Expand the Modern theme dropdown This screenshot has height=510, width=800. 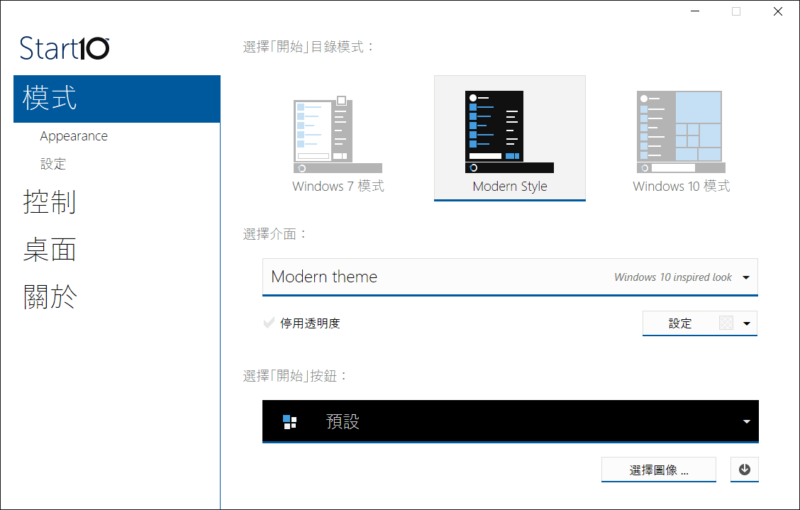[510, 277]
